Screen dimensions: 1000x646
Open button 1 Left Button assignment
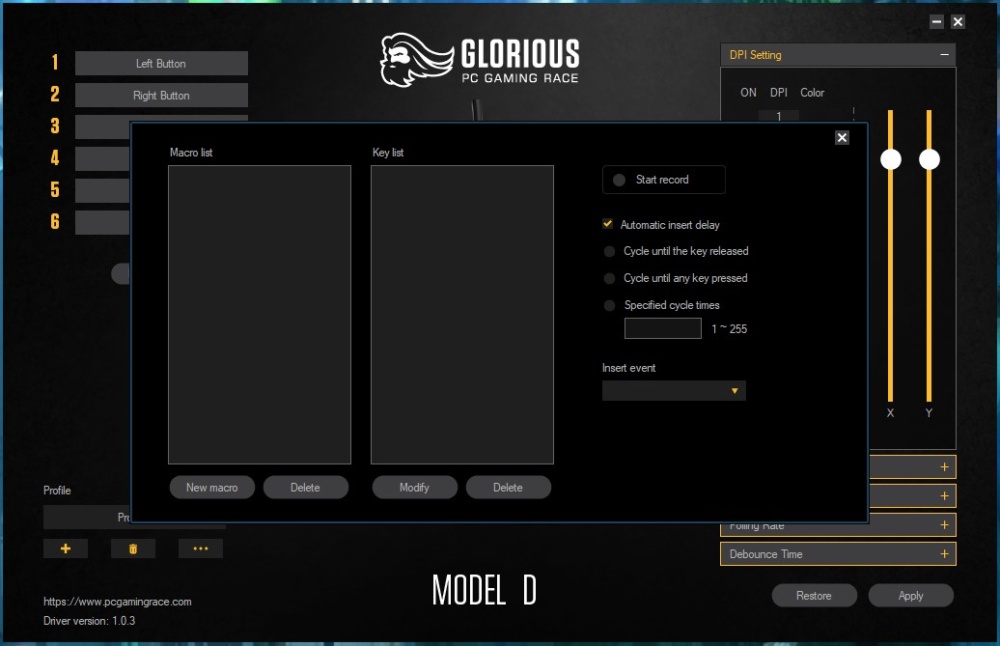click(x=161, y=63)
